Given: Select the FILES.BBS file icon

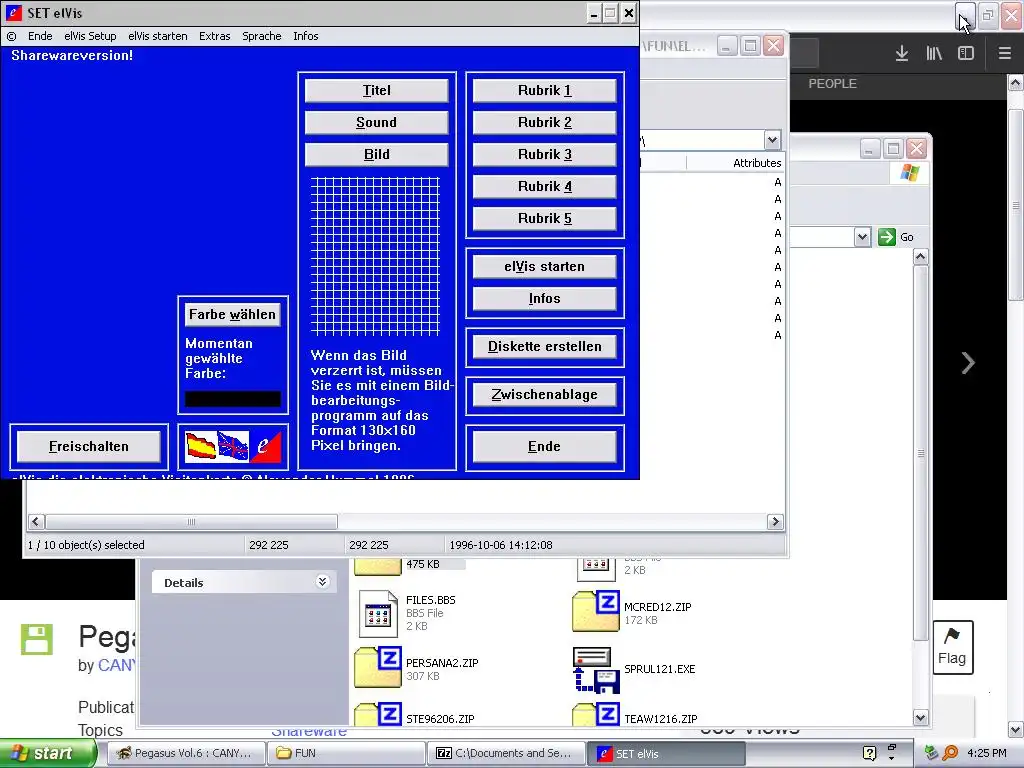Looking at the screenshot, I should click(378, 614).
